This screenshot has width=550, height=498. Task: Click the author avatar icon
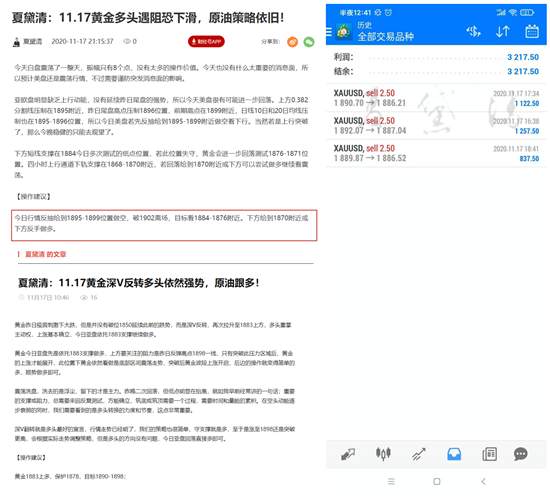[x=16, y=42]
